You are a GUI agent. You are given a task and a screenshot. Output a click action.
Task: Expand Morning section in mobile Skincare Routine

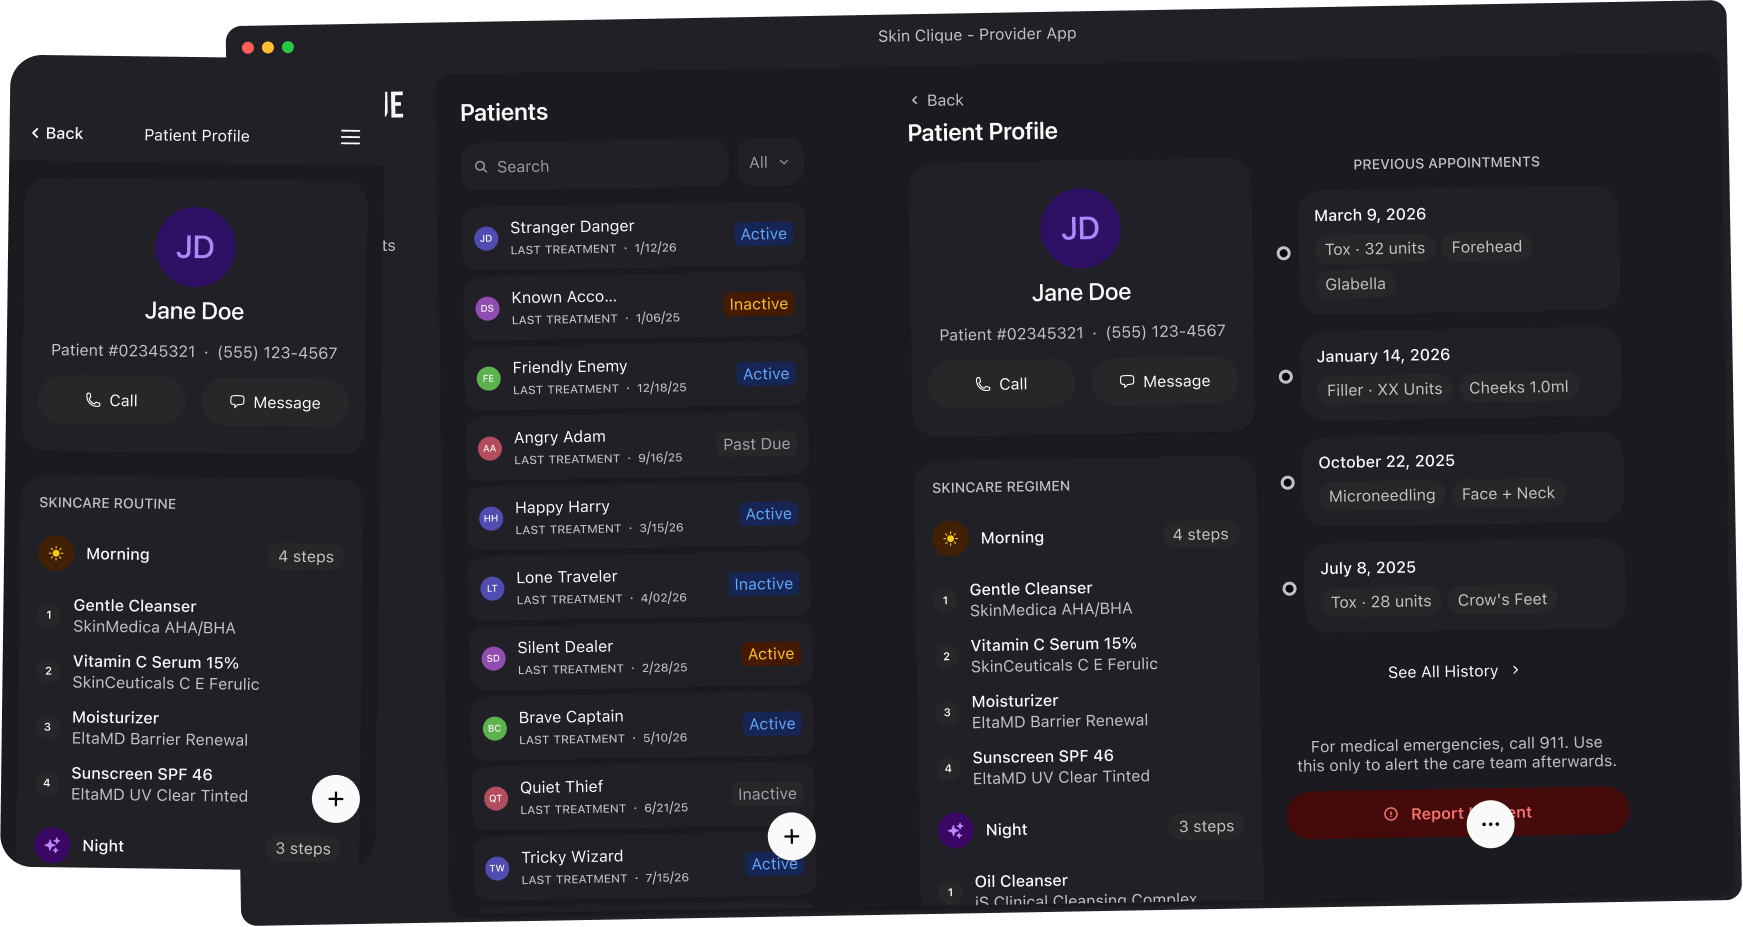tap(191, 555)
